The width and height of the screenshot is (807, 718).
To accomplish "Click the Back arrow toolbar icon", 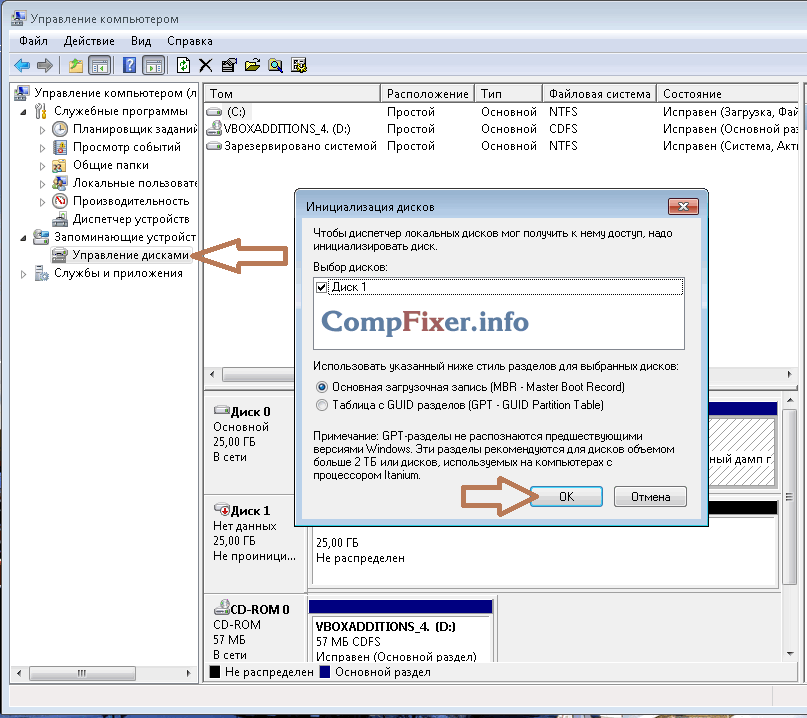I will tap(22, 65).
